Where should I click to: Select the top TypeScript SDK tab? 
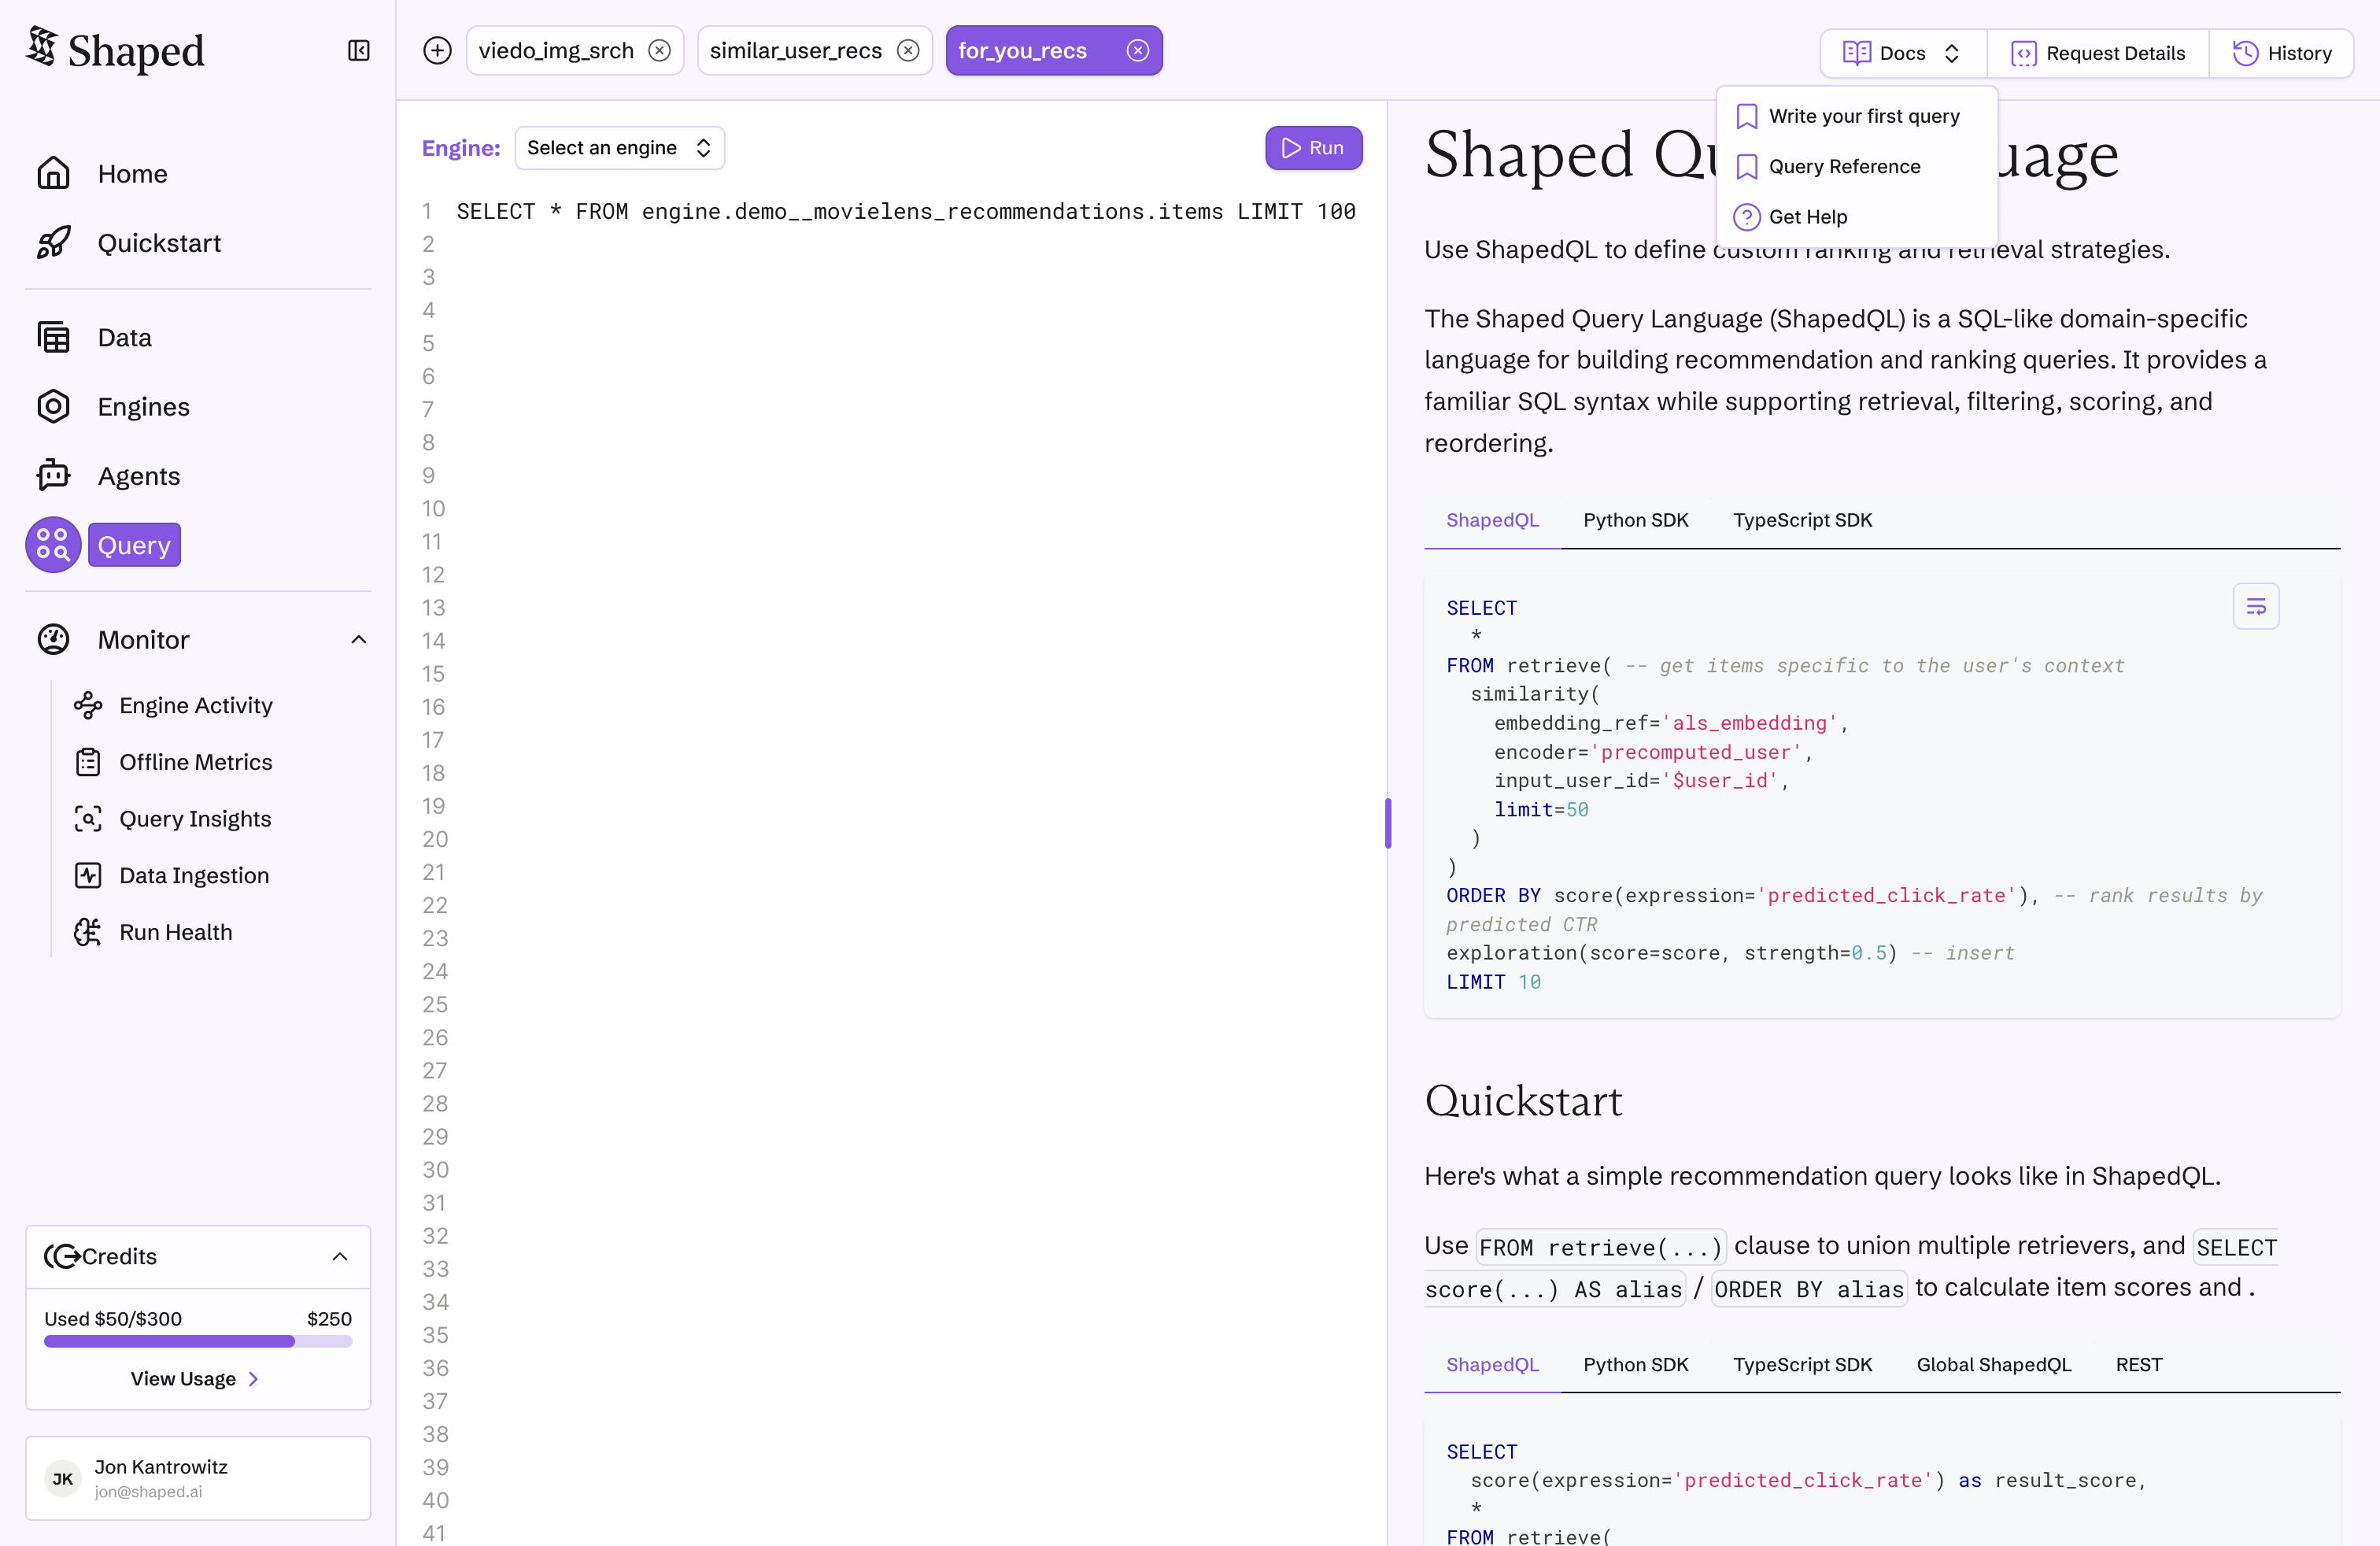coord(1802,520)
